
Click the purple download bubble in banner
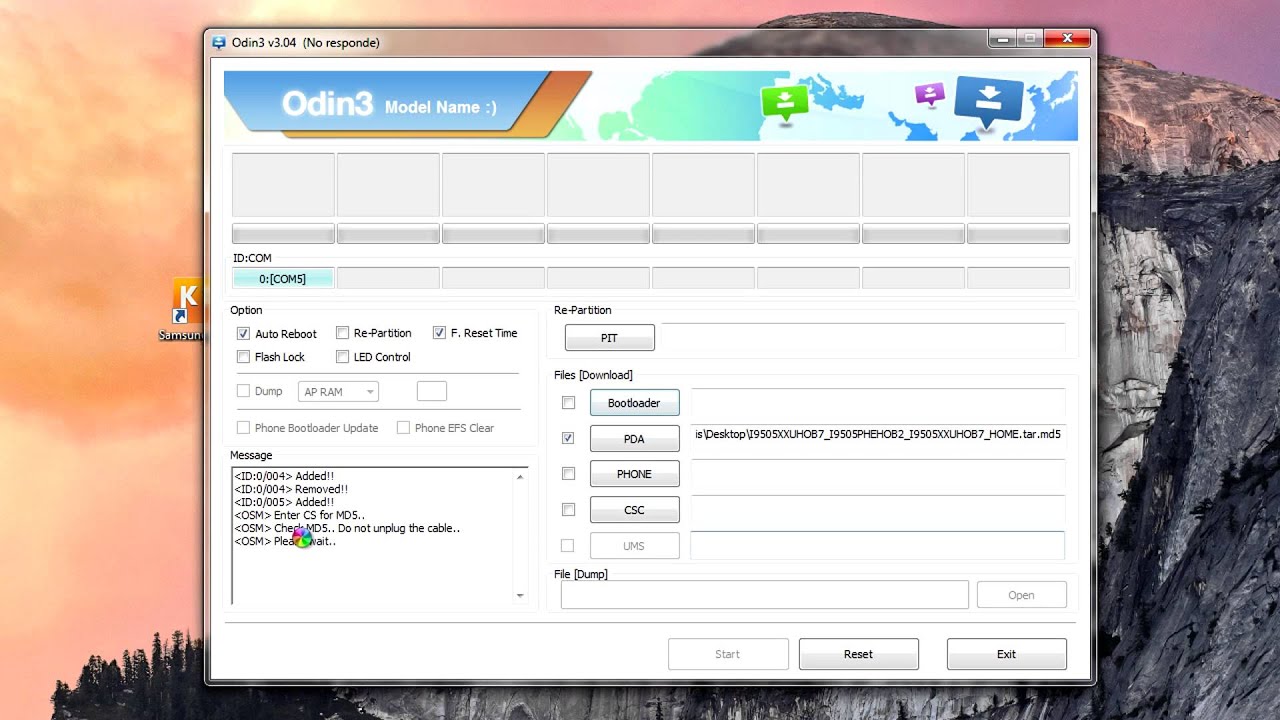pos(930,95)
